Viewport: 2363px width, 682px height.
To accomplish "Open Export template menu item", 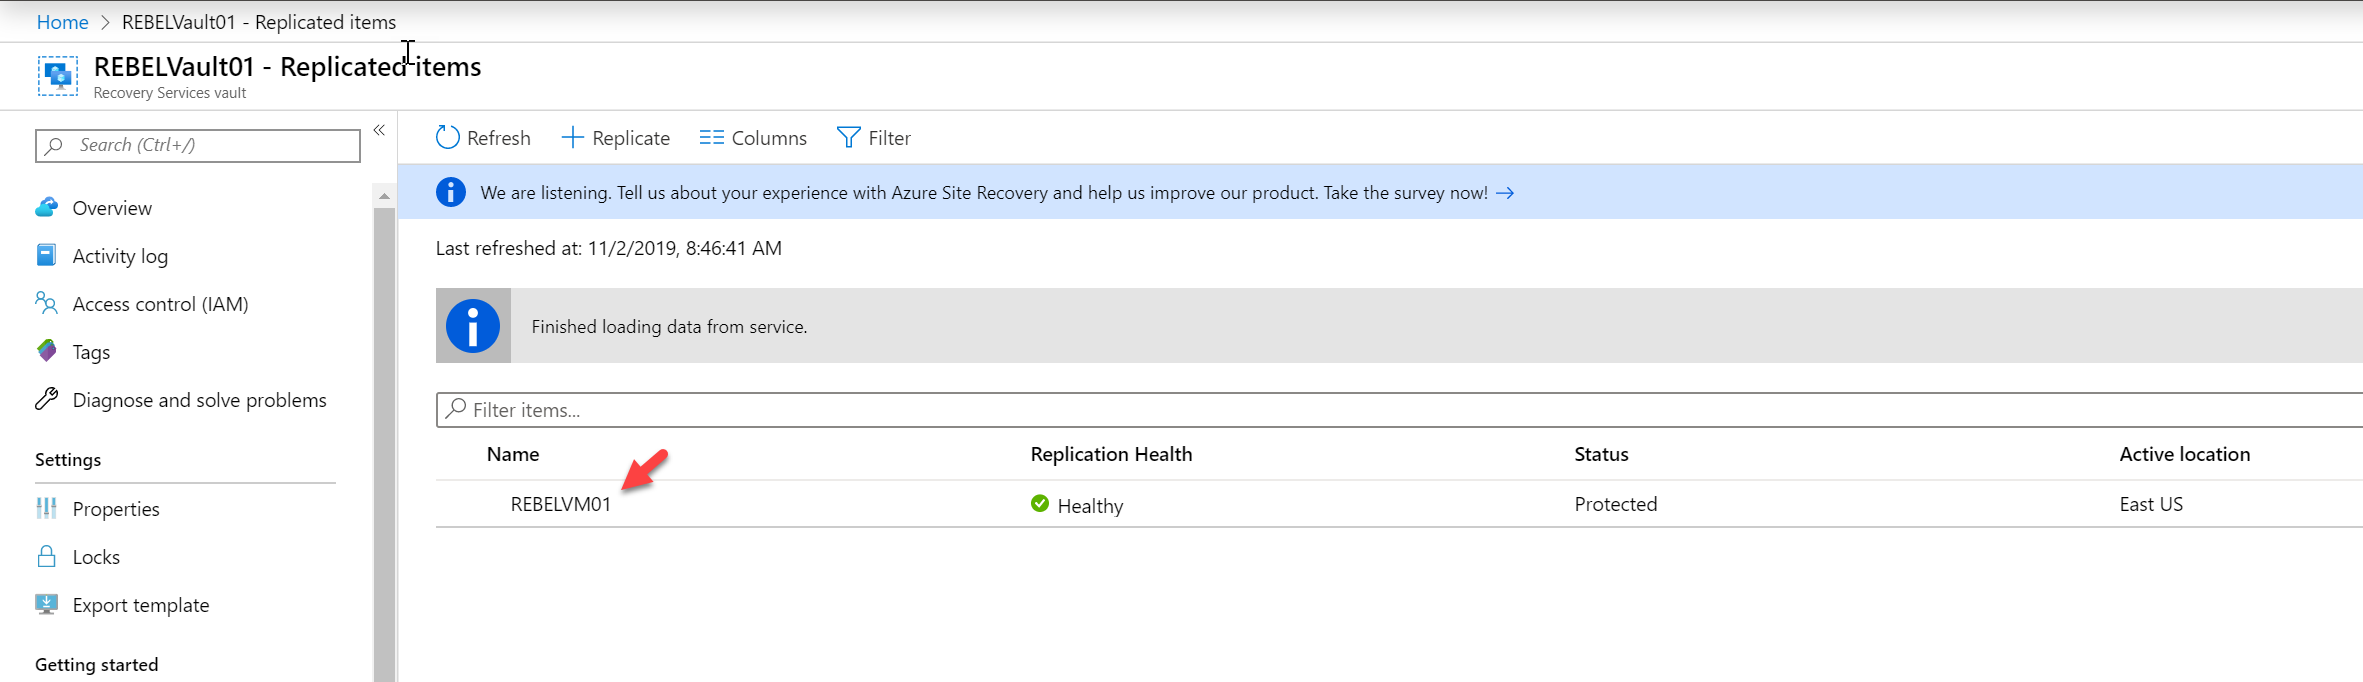I will (x=141, y=605).
